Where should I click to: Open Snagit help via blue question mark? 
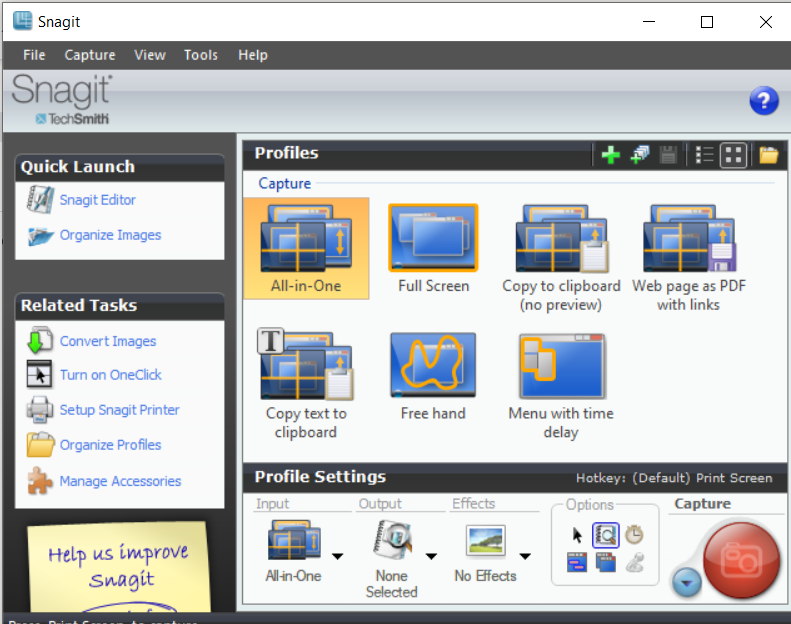(764, 100)
